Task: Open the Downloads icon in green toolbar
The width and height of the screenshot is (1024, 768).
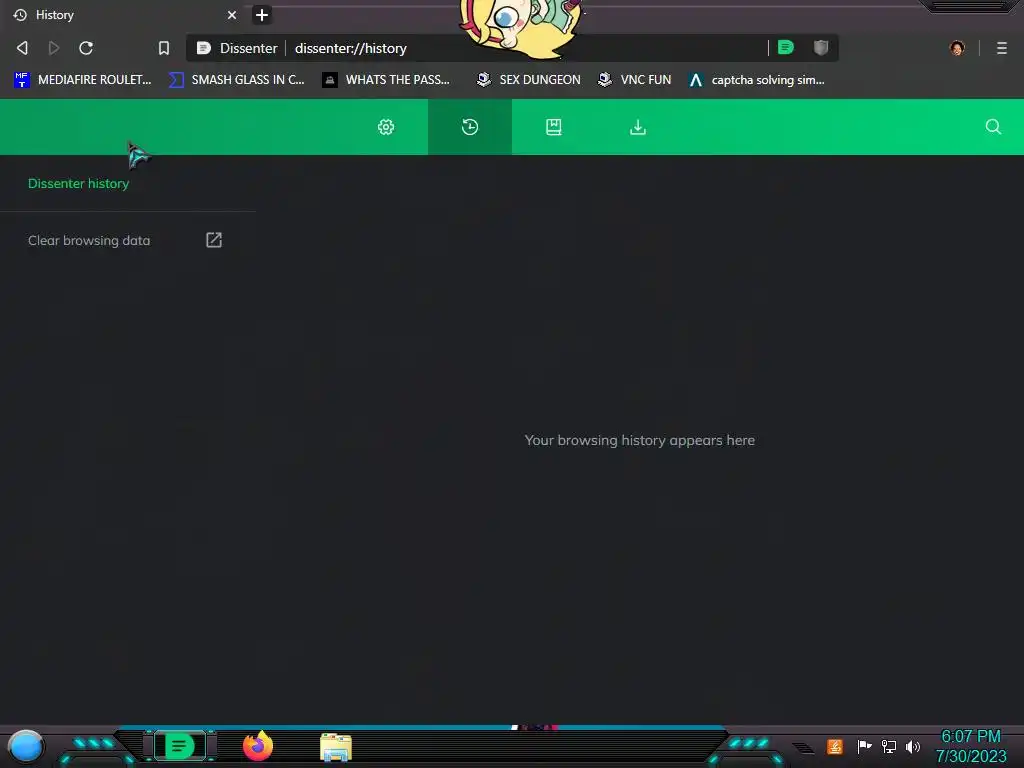Action: (638, 127)
